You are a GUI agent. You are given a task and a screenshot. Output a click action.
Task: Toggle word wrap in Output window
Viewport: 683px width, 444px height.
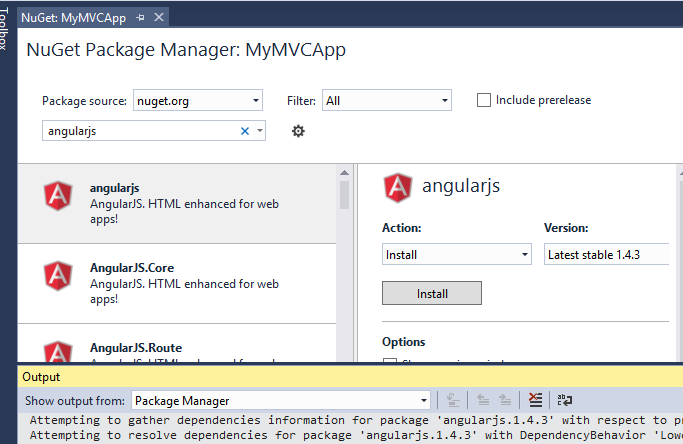564,400
